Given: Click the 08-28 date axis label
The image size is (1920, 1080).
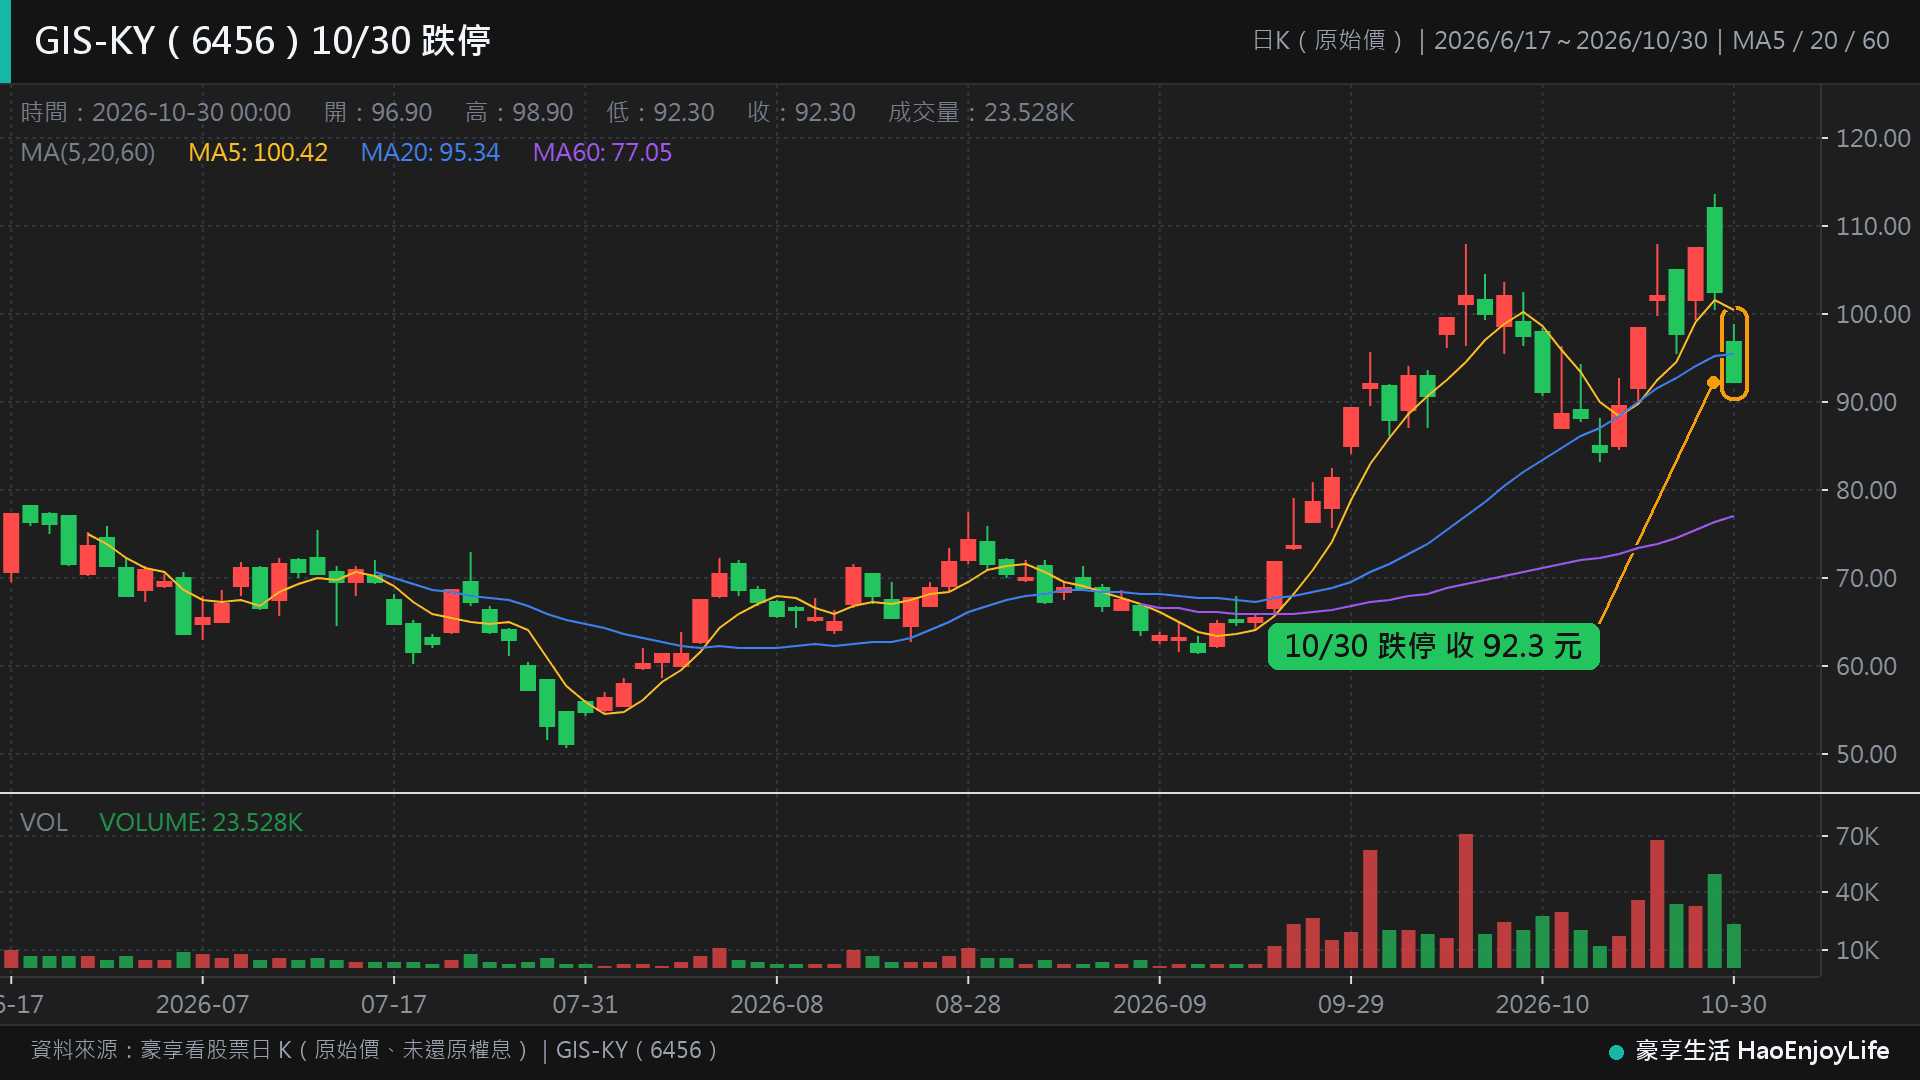Looking at the screenshot, I should [968, 1004].
